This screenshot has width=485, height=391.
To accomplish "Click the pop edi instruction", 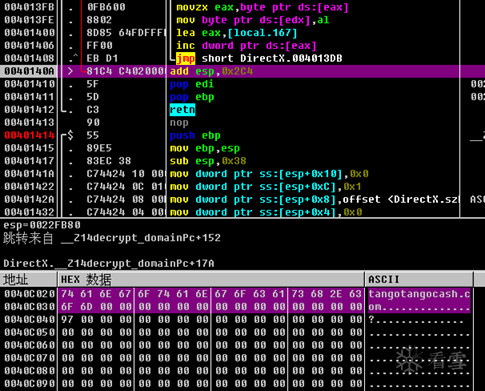I will (x=192, y=84).
